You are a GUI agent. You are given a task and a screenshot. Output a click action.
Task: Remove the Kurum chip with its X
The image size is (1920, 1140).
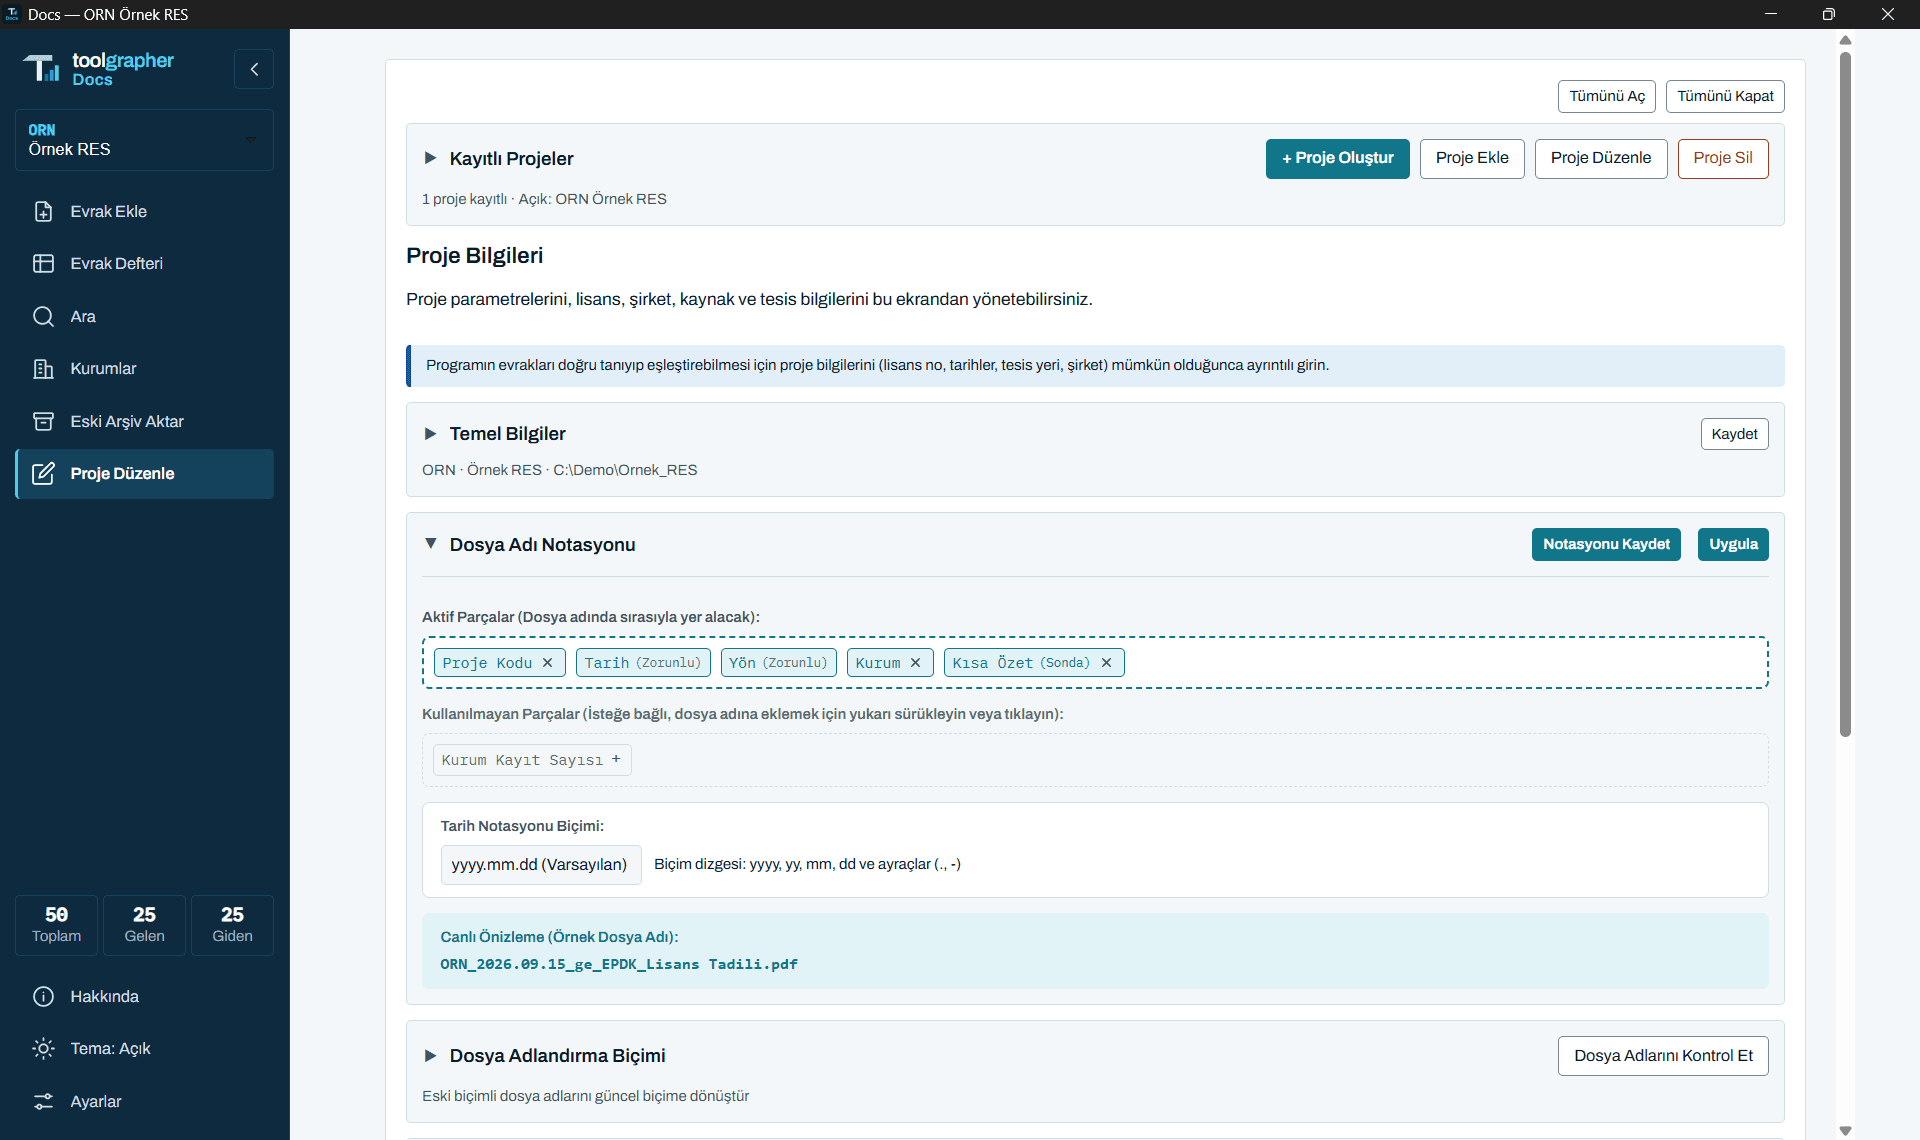[915, 662]
